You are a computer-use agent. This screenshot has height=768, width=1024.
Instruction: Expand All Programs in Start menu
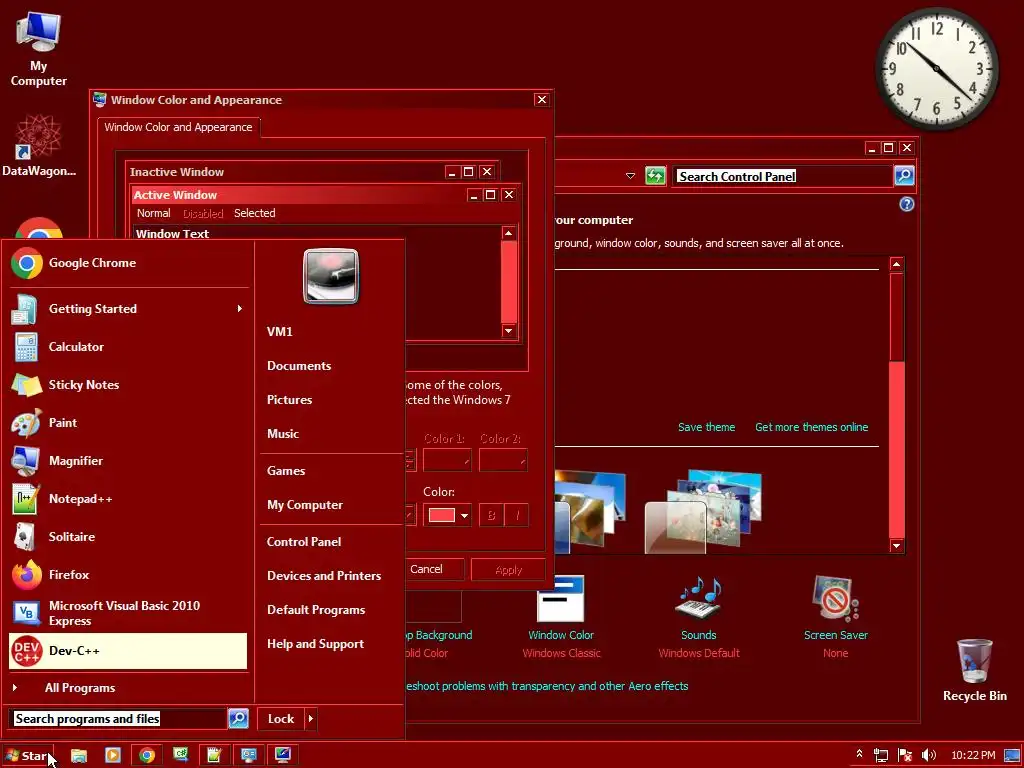tap(128, 688)
